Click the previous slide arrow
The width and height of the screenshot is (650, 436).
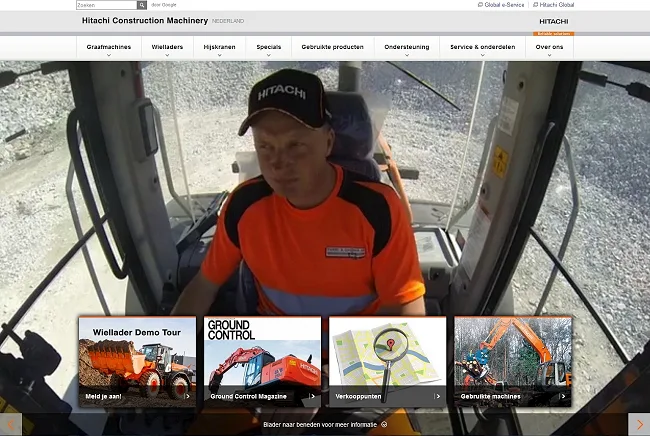(11, 425)
